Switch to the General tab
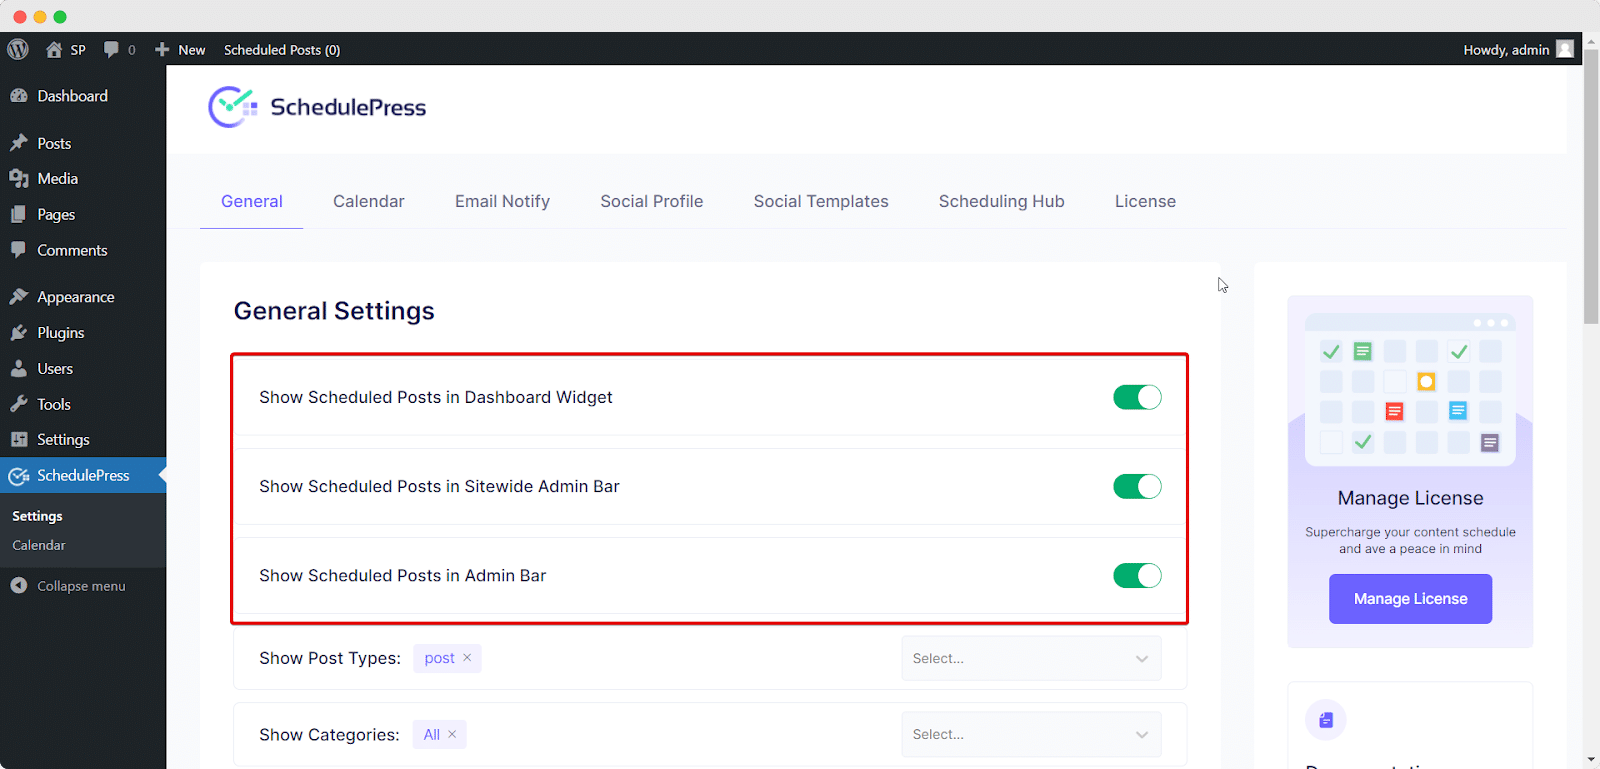The width and height of the screenshot is (1600, 769). point(252,201)
